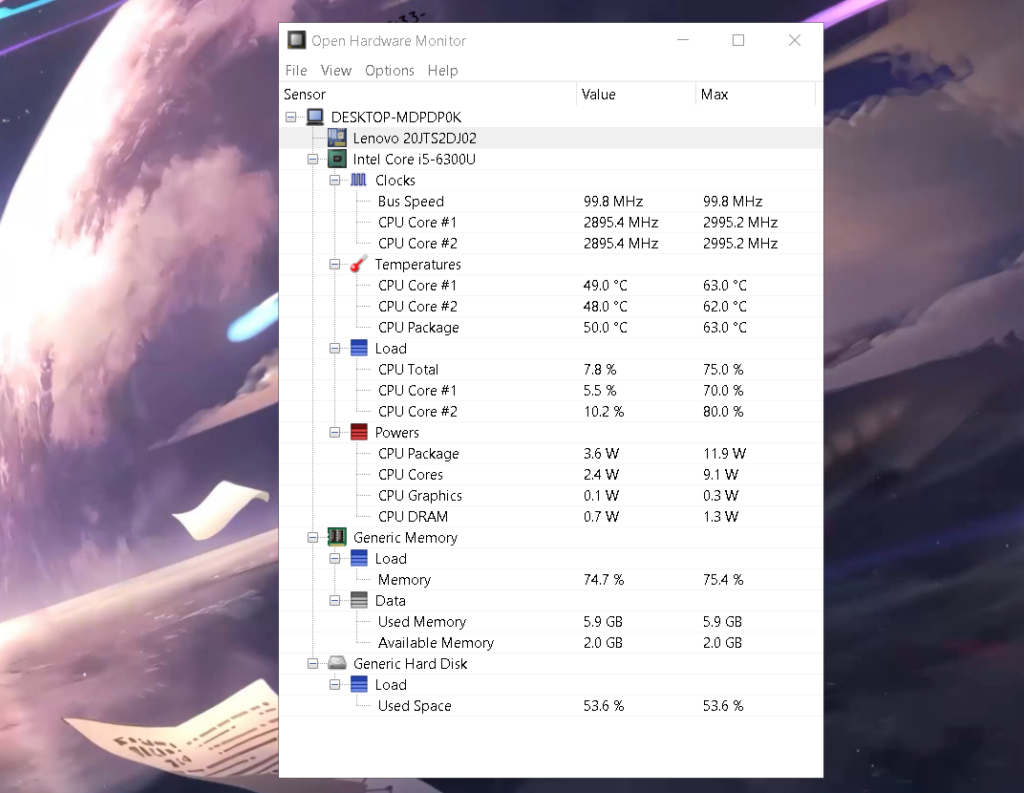Select CPU Core #1 under Clocks
Image resolution: width=1024 pixels, height=793 pixels.
pos(551,222)
